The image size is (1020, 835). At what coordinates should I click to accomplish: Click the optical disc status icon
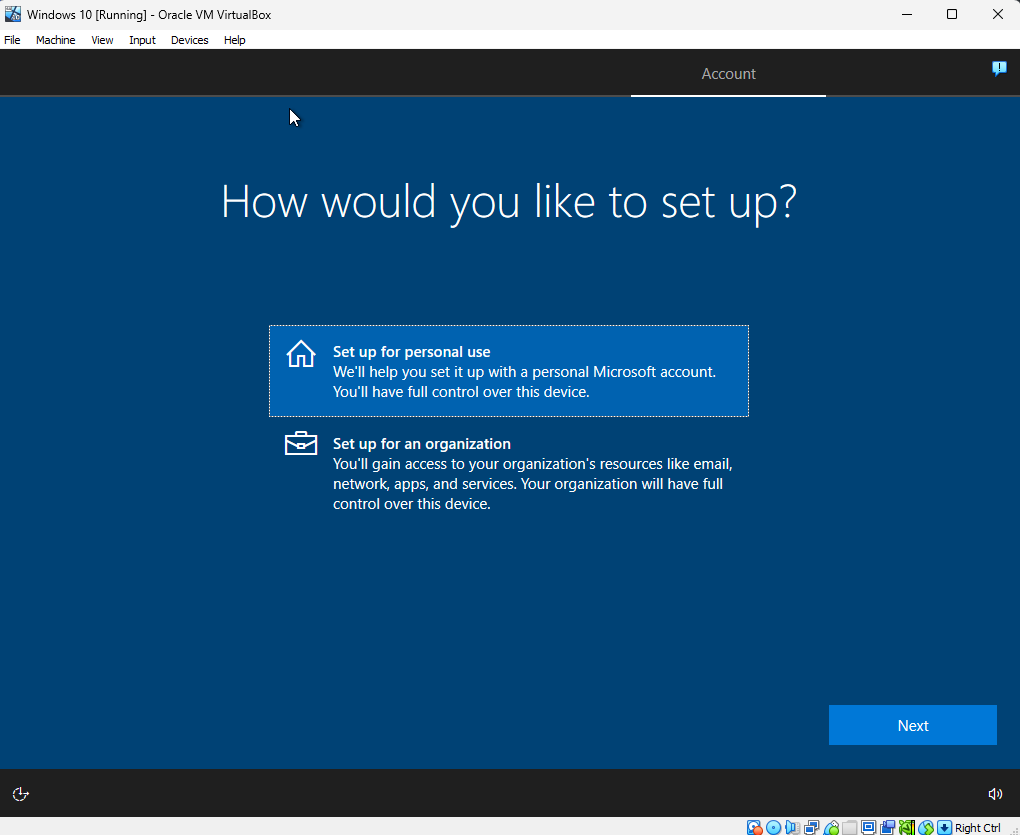coord(773,827)
